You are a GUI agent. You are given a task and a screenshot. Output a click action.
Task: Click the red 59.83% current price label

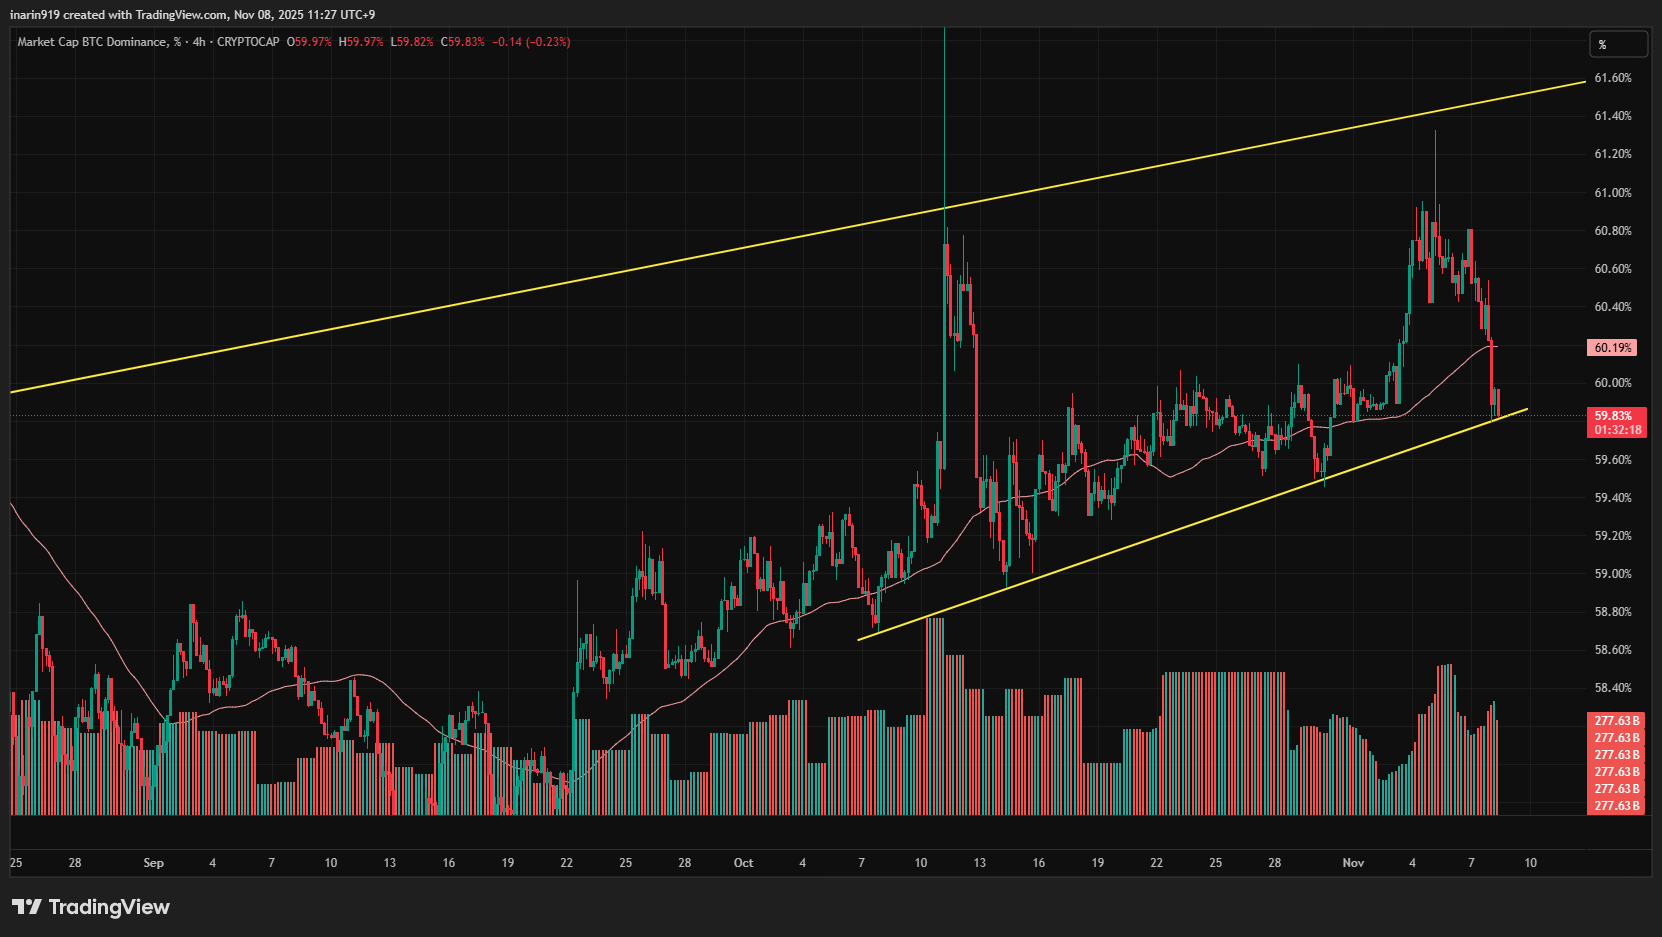[1613, 415]
